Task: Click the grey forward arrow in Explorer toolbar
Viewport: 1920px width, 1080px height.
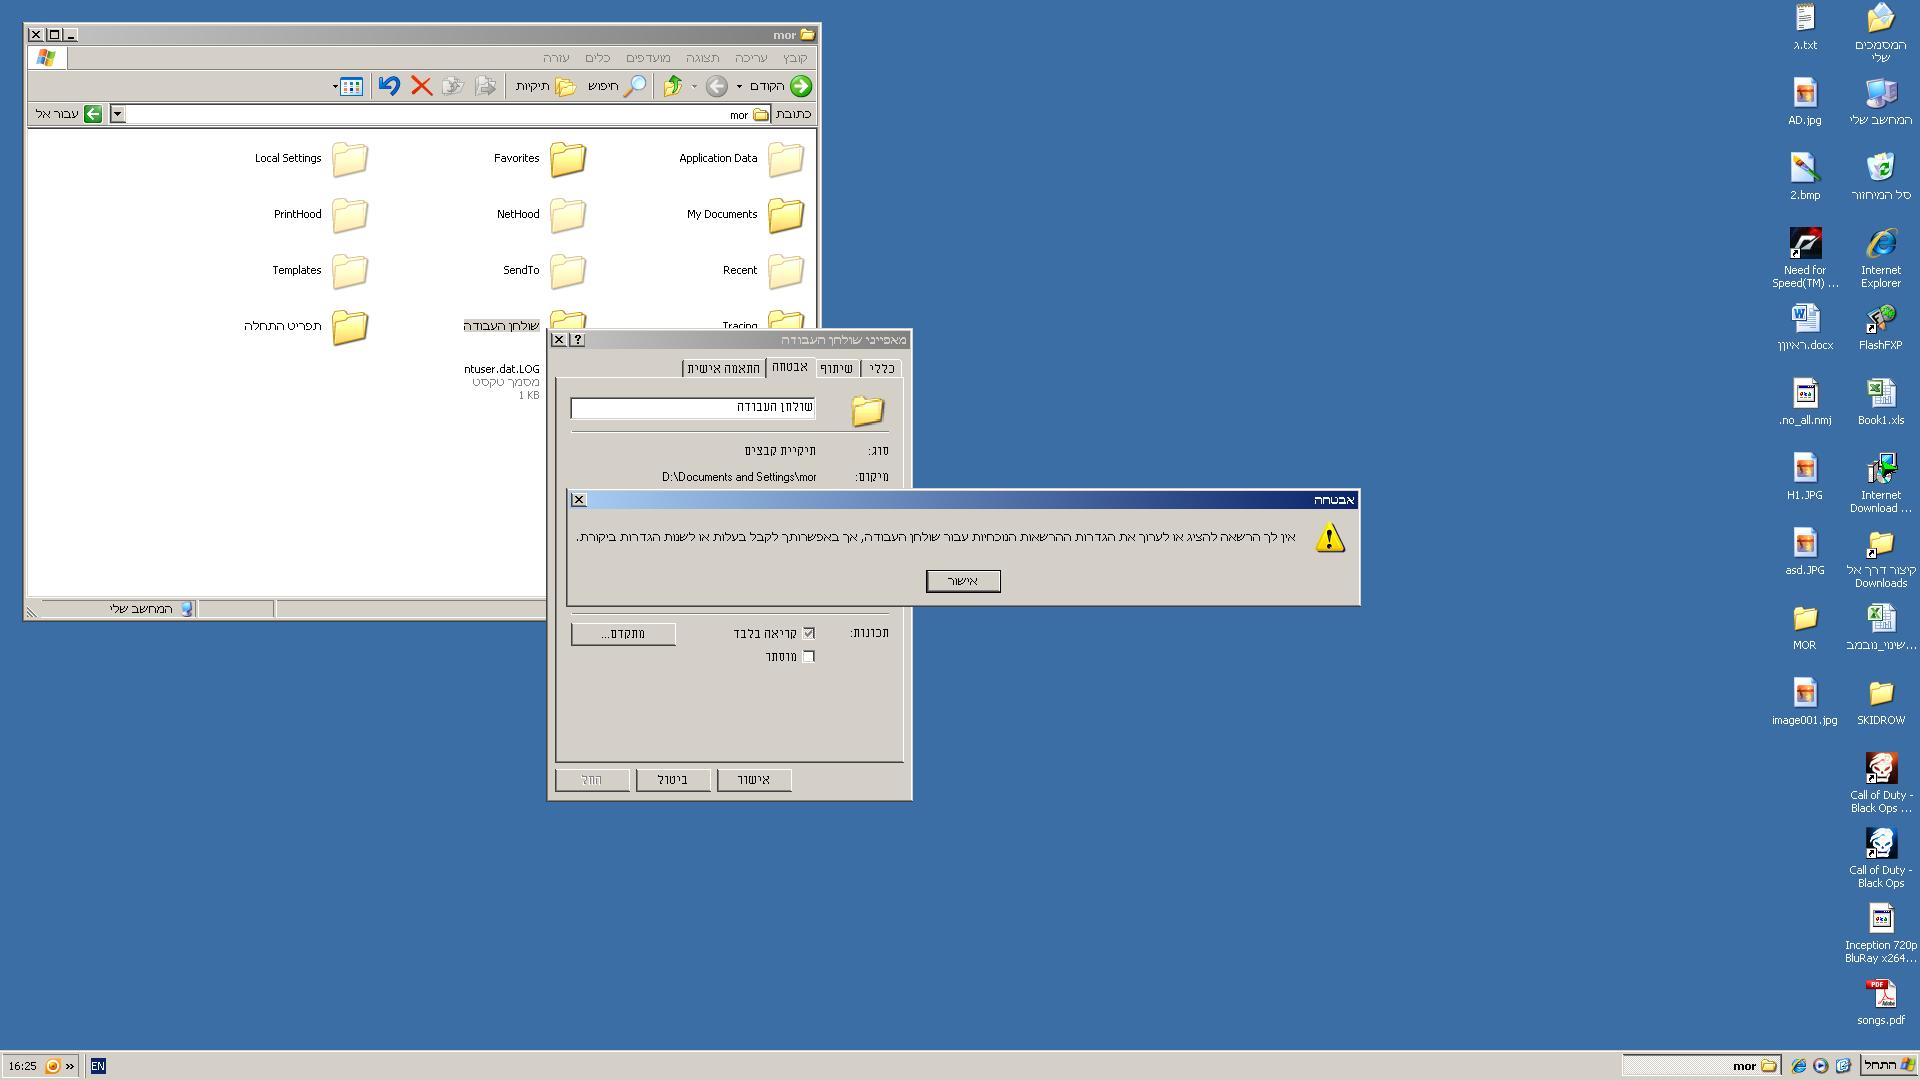Action: tap(717, 86)
